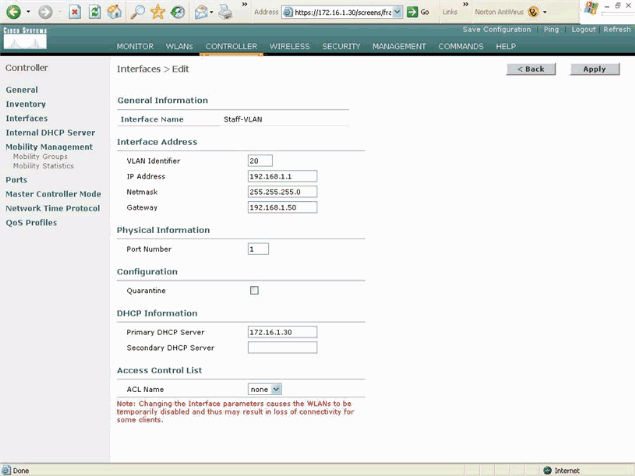The image size is (635, 476).
Task: Open the MANAGEMENT menu tab
Action: point(399,46)
